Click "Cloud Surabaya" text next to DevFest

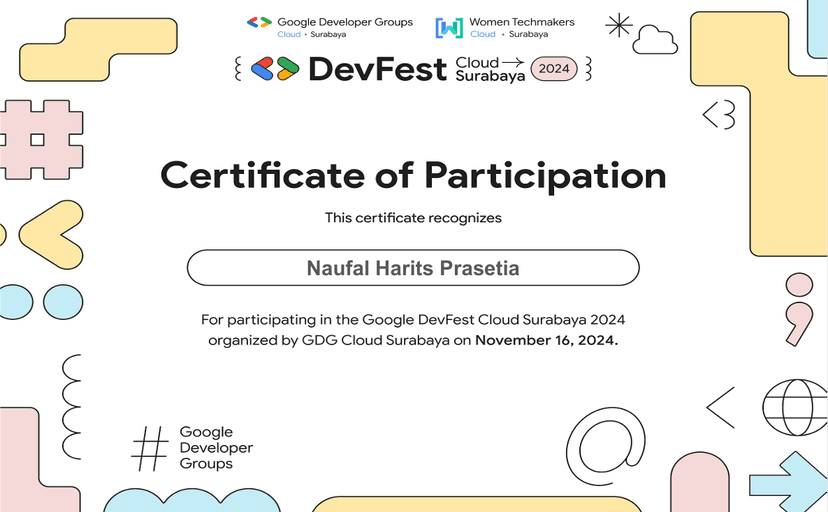point(490,69)
